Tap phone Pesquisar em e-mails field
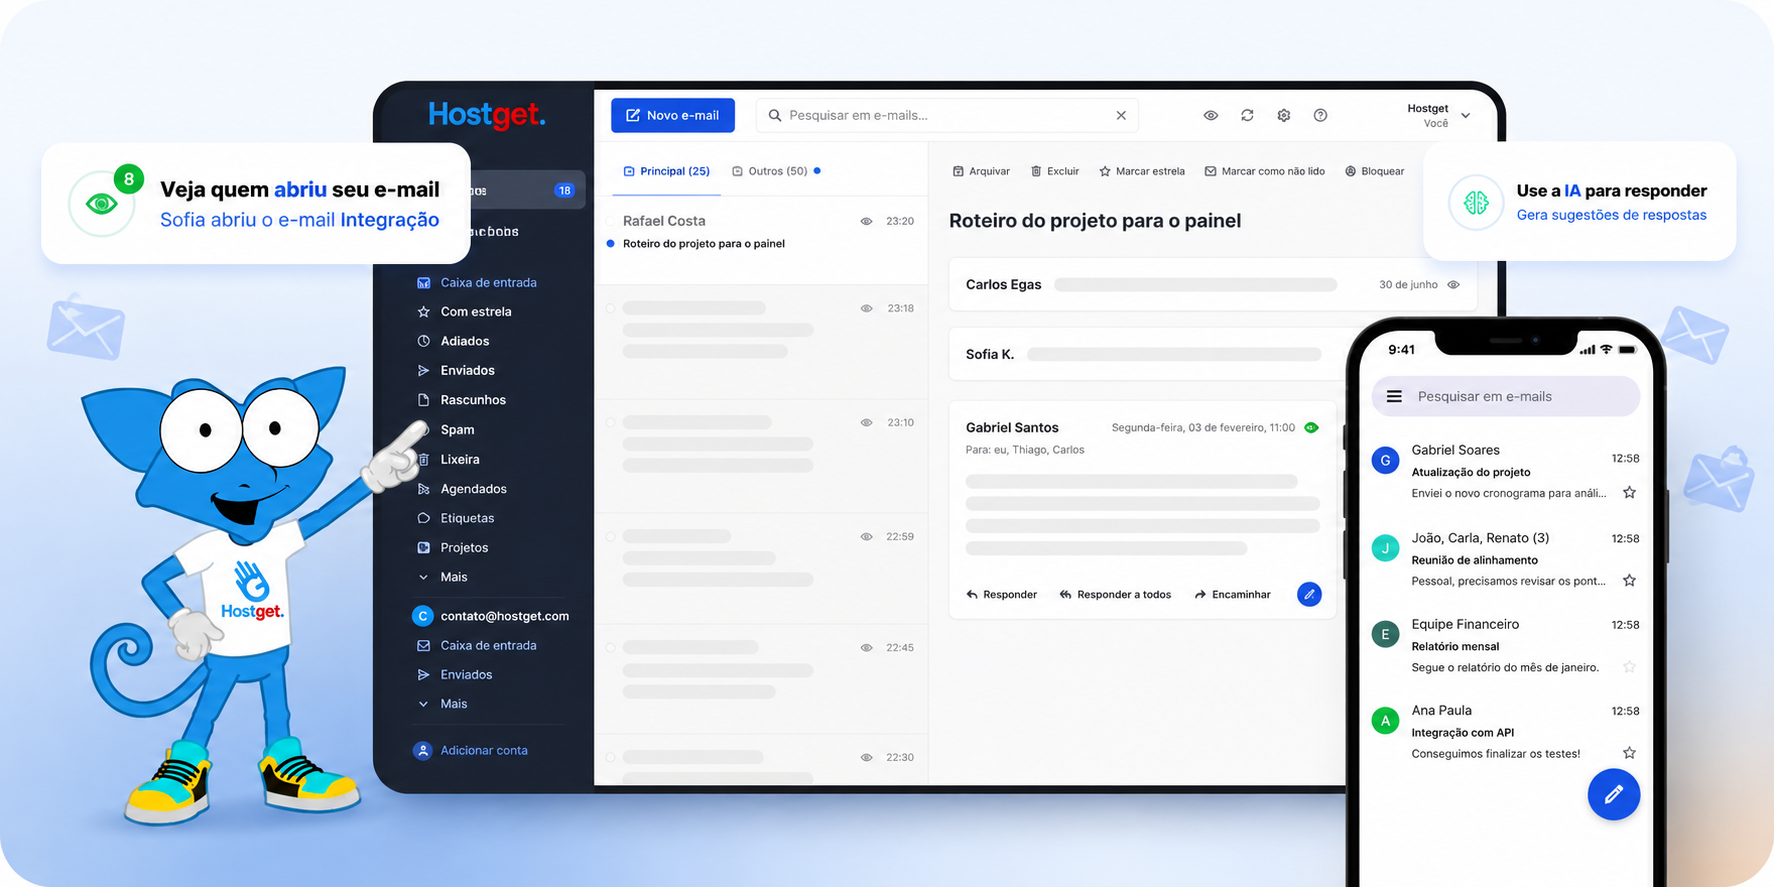Screen dimensions: 1774x887 click(1505, 396)
